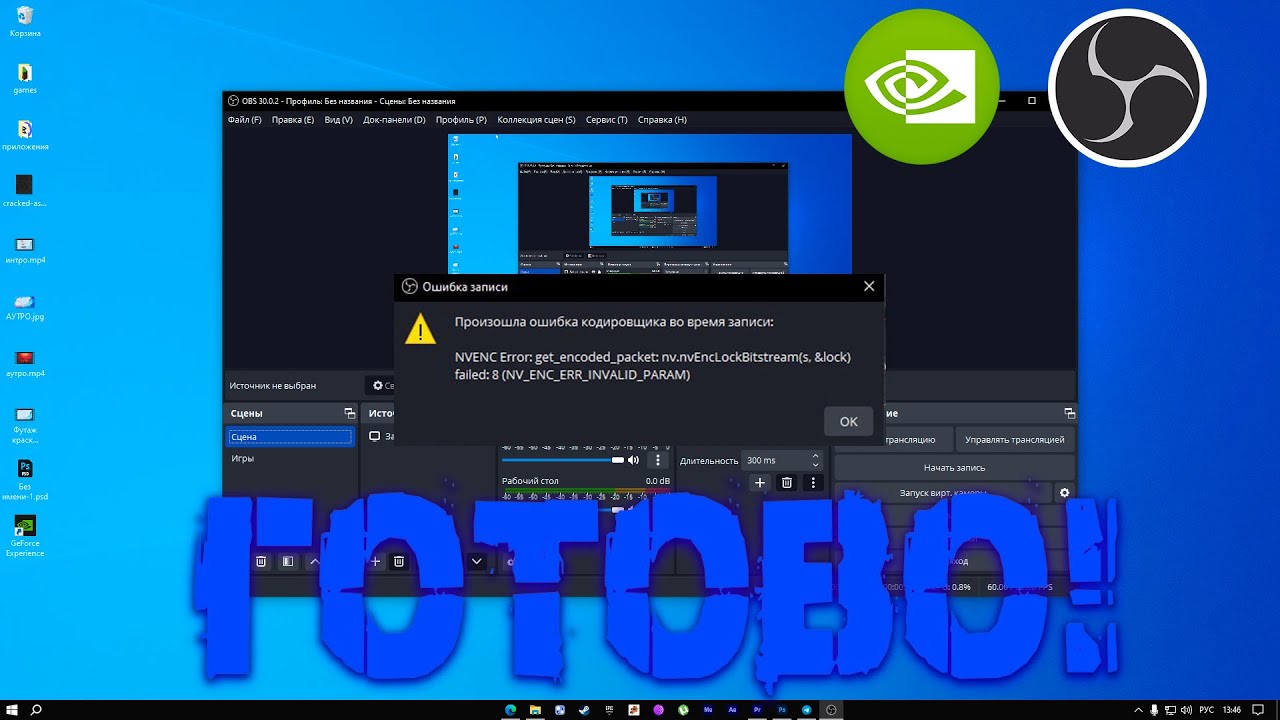Click the OBS preview canvas
This screenshot has width=1280, height=720.
coord(650,204)
